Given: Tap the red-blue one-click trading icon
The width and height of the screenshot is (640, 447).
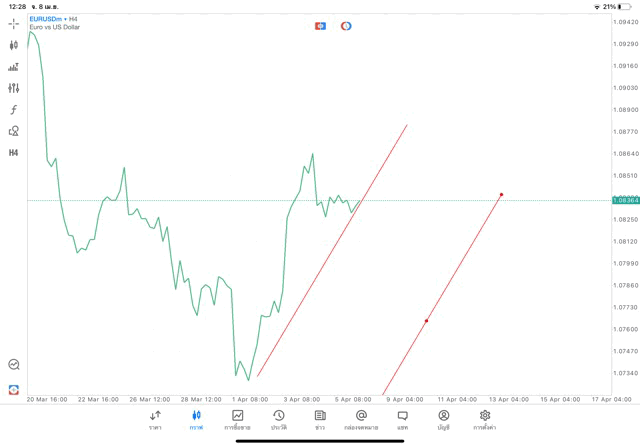Looking at the screenshot, I should pos(321,25).
